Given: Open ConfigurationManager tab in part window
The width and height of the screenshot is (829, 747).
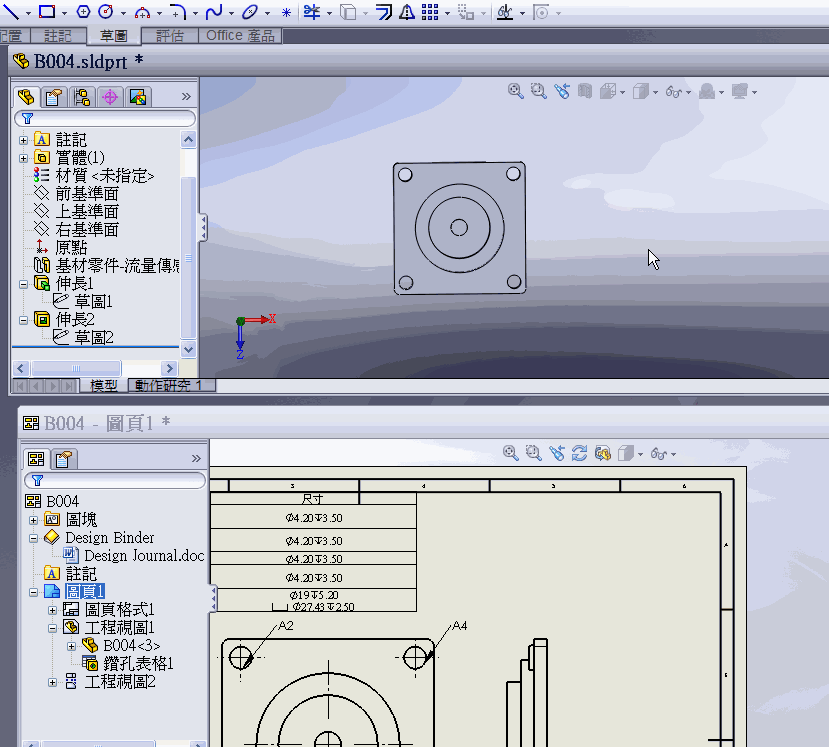Looking at the screenshot, I should tap(82, 97).
